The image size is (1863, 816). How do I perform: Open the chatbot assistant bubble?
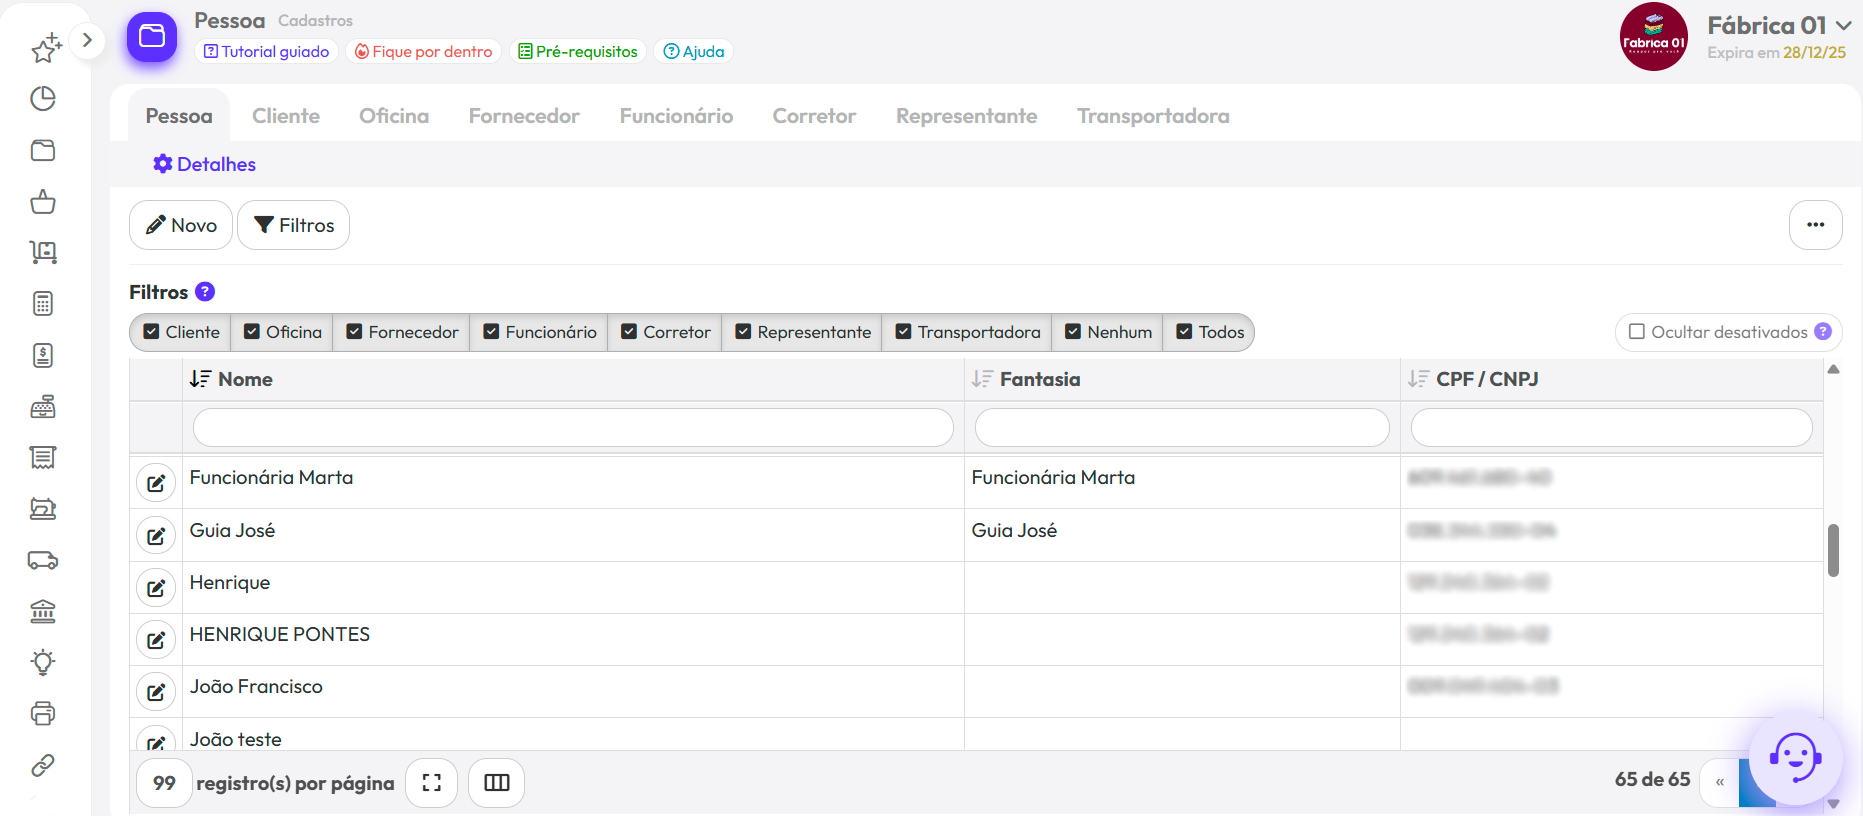tap(1795, 758)
